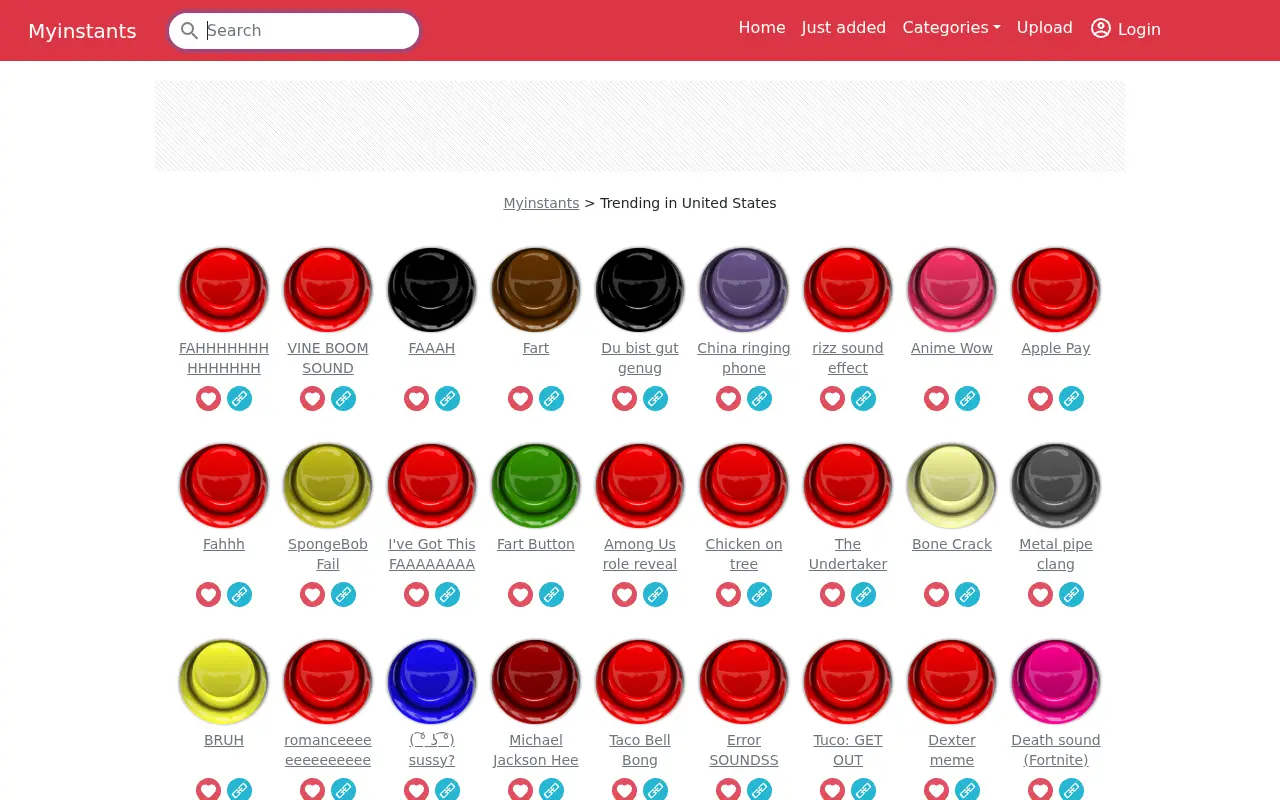Favorite the FAHHHHHHHHHHHHHHH sound with heart icon
Image resolution: width=1280 pixels, height=800 pixels.
208,399
